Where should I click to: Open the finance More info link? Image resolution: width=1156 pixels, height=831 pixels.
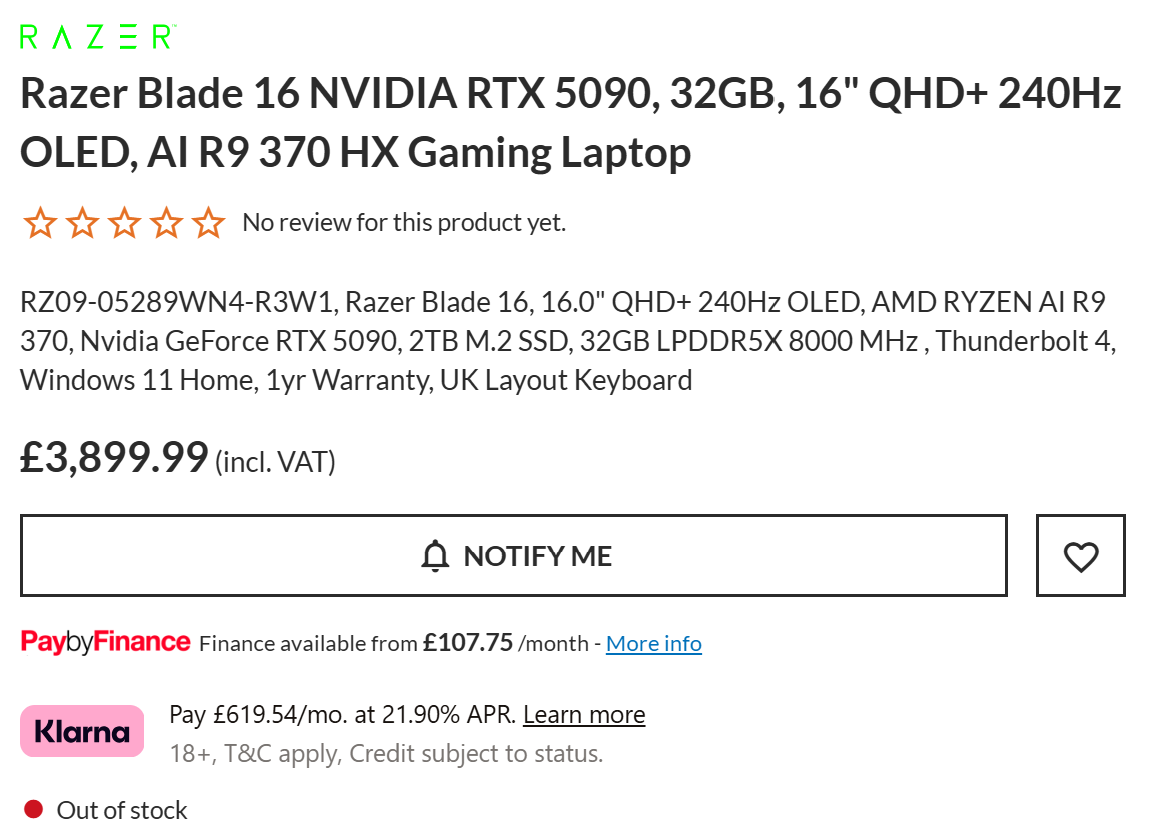pos(654,643)
